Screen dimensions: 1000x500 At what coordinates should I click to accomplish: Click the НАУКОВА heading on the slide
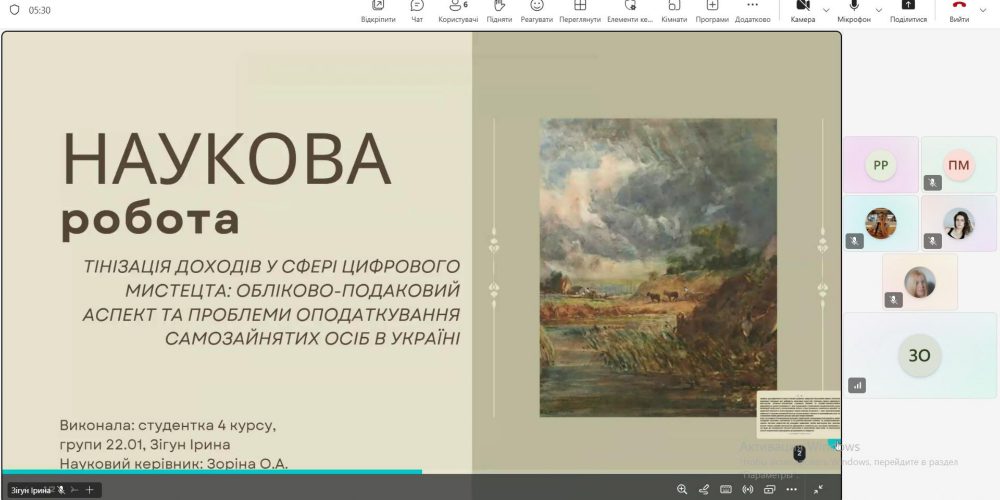pos(226,159)
